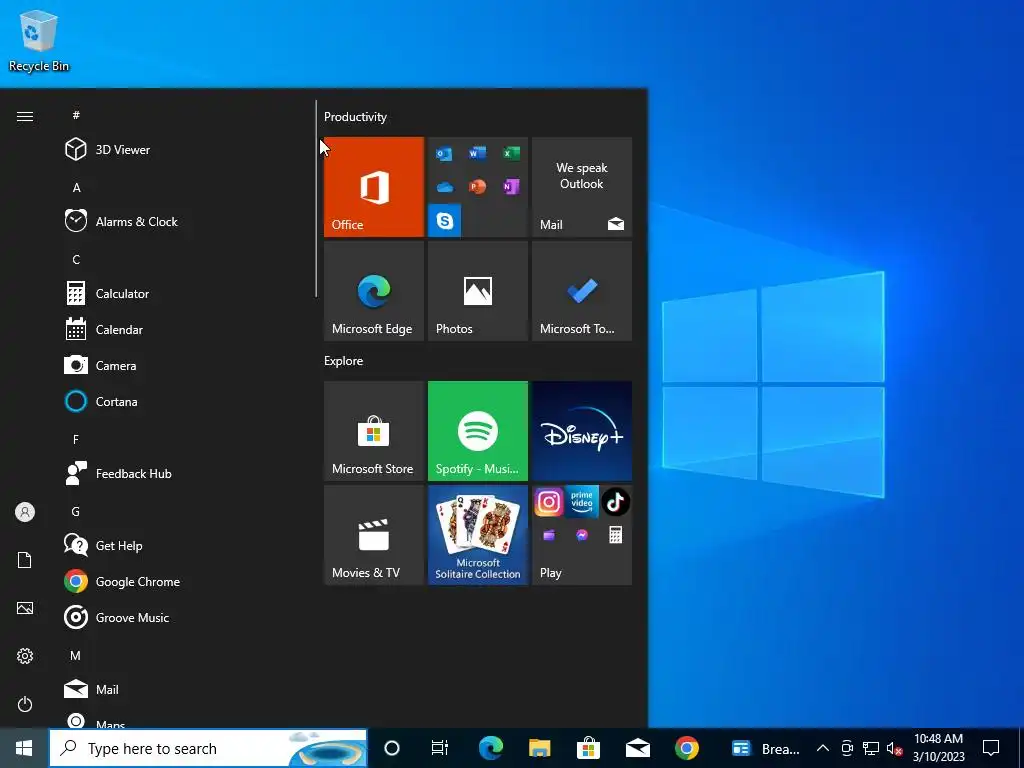Open Task View on taskbar
Viewport: 1024px width, 768px height.
(x=440, y=748)
